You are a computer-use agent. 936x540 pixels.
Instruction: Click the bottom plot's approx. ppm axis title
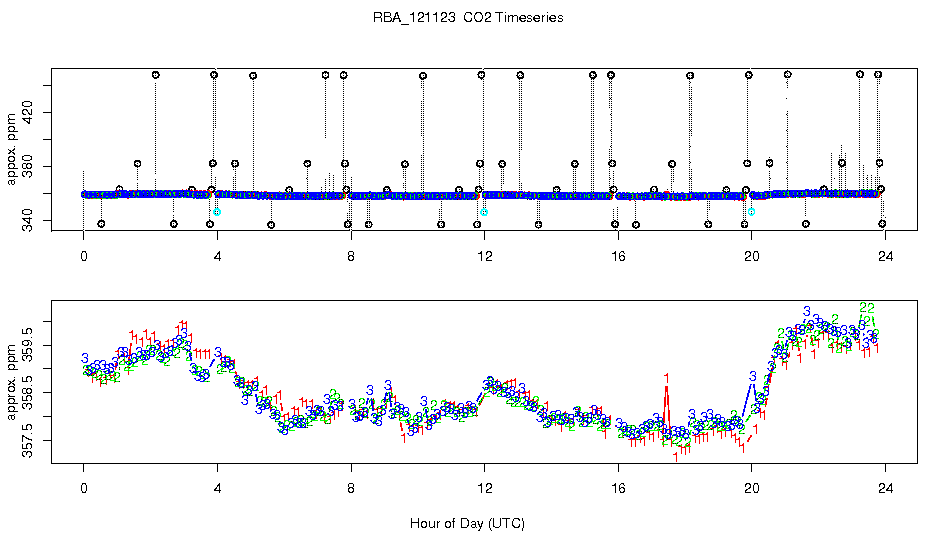pos(11,382)
